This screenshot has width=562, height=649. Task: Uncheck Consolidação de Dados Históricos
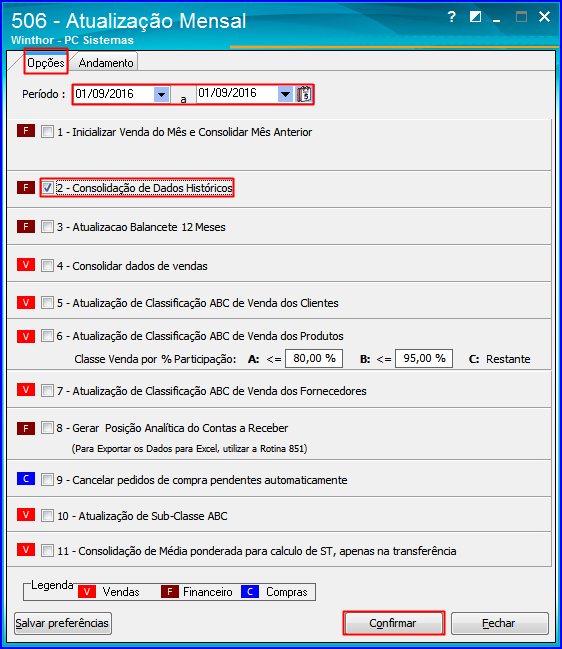[x=47, y=187]
